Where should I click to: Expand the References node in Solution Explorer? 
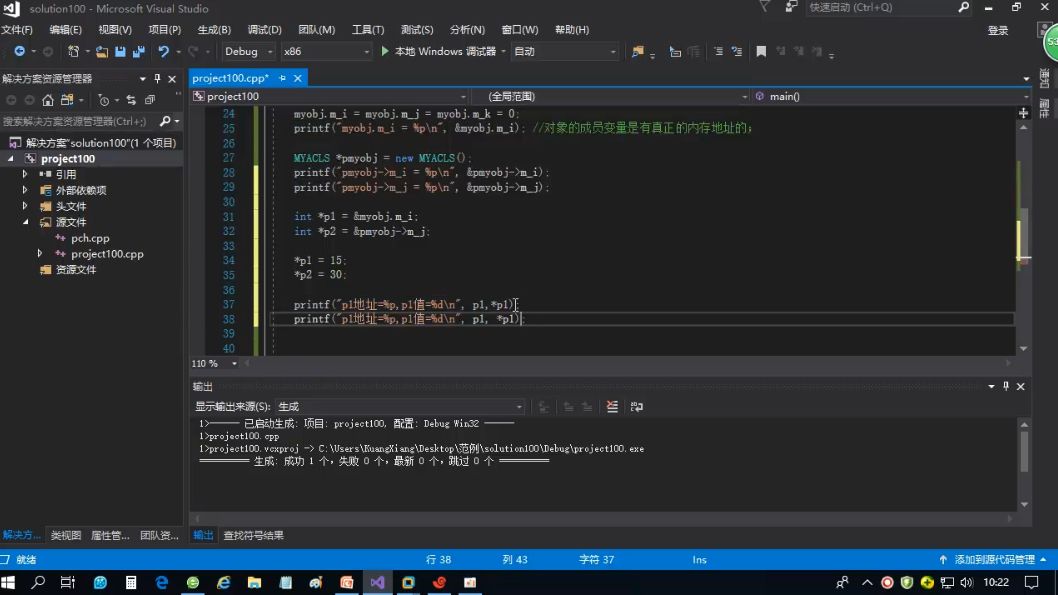click(25, 174)
